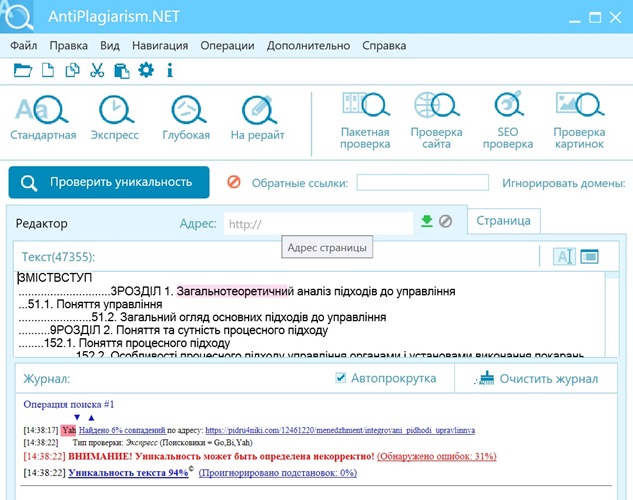Screen dimensions: 633x500
Task: Click the Yah search engine tag
Action: 69,430
